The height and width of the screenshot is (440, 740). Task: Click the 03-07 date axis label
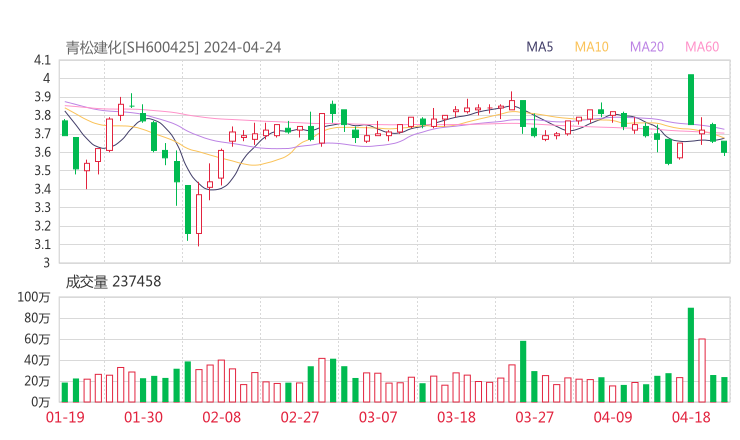tap(378, 417)
